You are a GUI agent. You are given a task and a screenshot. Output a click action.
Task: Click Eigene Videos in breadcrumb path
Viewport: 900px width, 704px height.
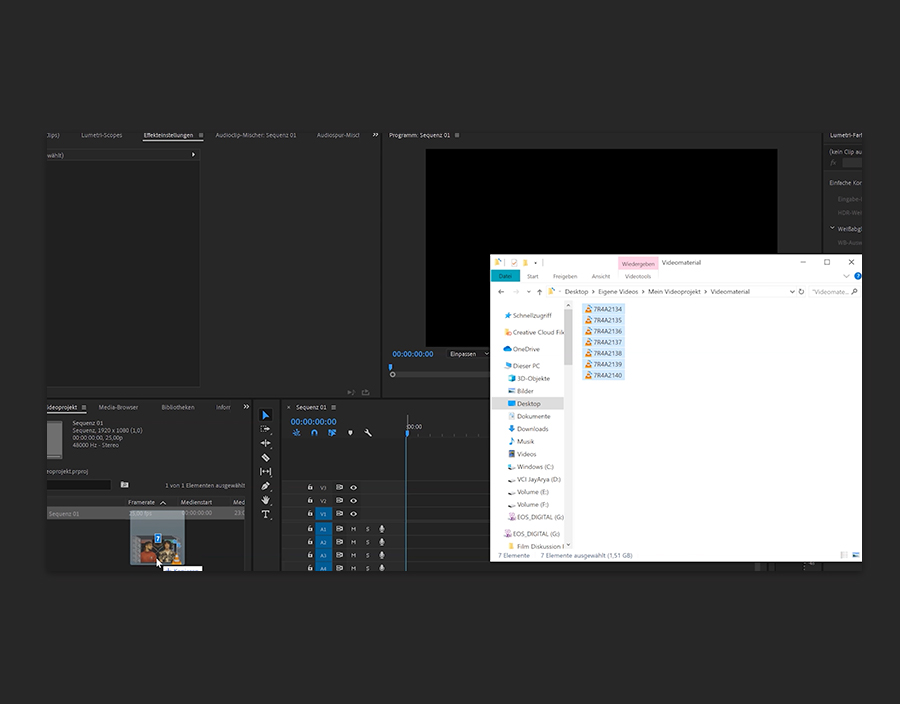tap(618, 291)
